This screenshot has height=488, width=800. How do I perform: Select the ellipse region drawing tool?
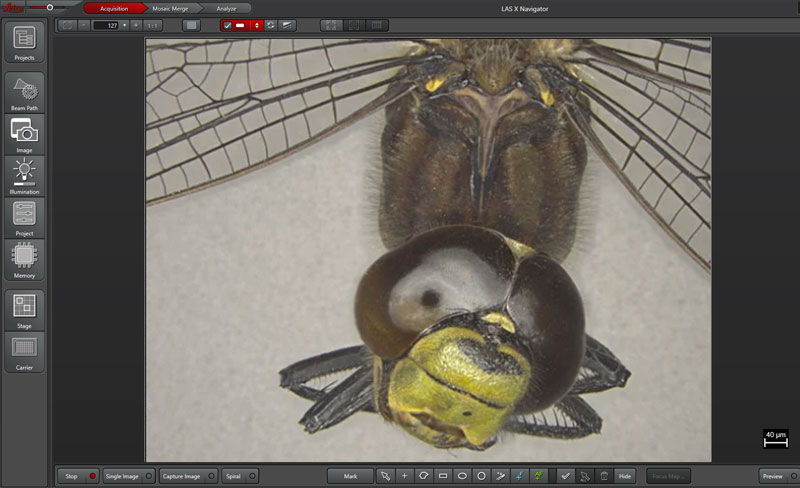462,476
